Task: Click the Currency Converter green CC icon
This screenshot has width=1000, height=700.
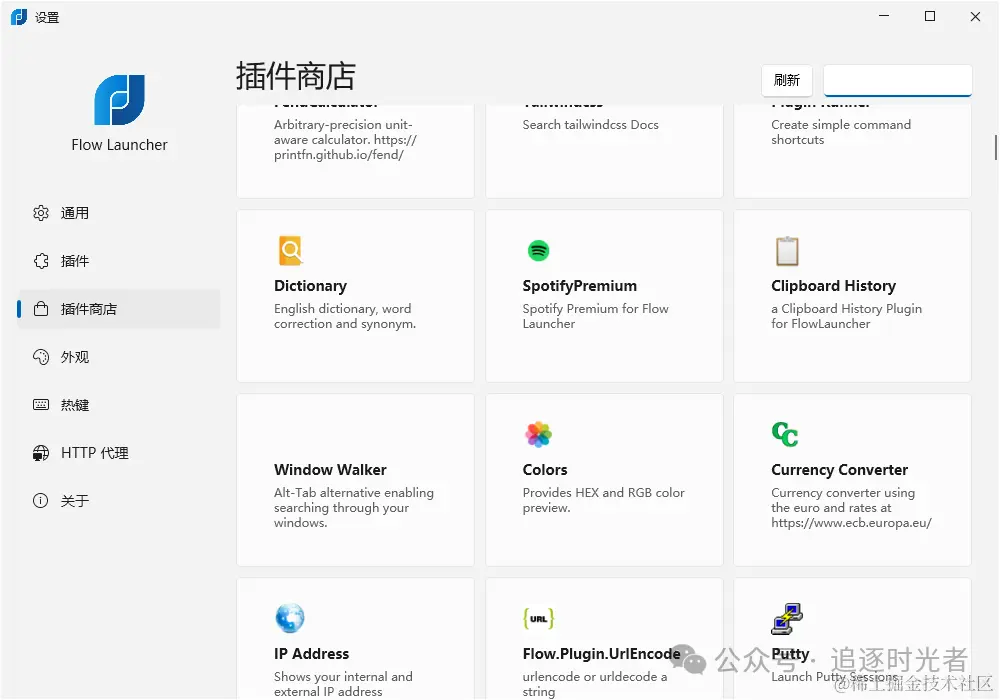Action: point(785,434)
